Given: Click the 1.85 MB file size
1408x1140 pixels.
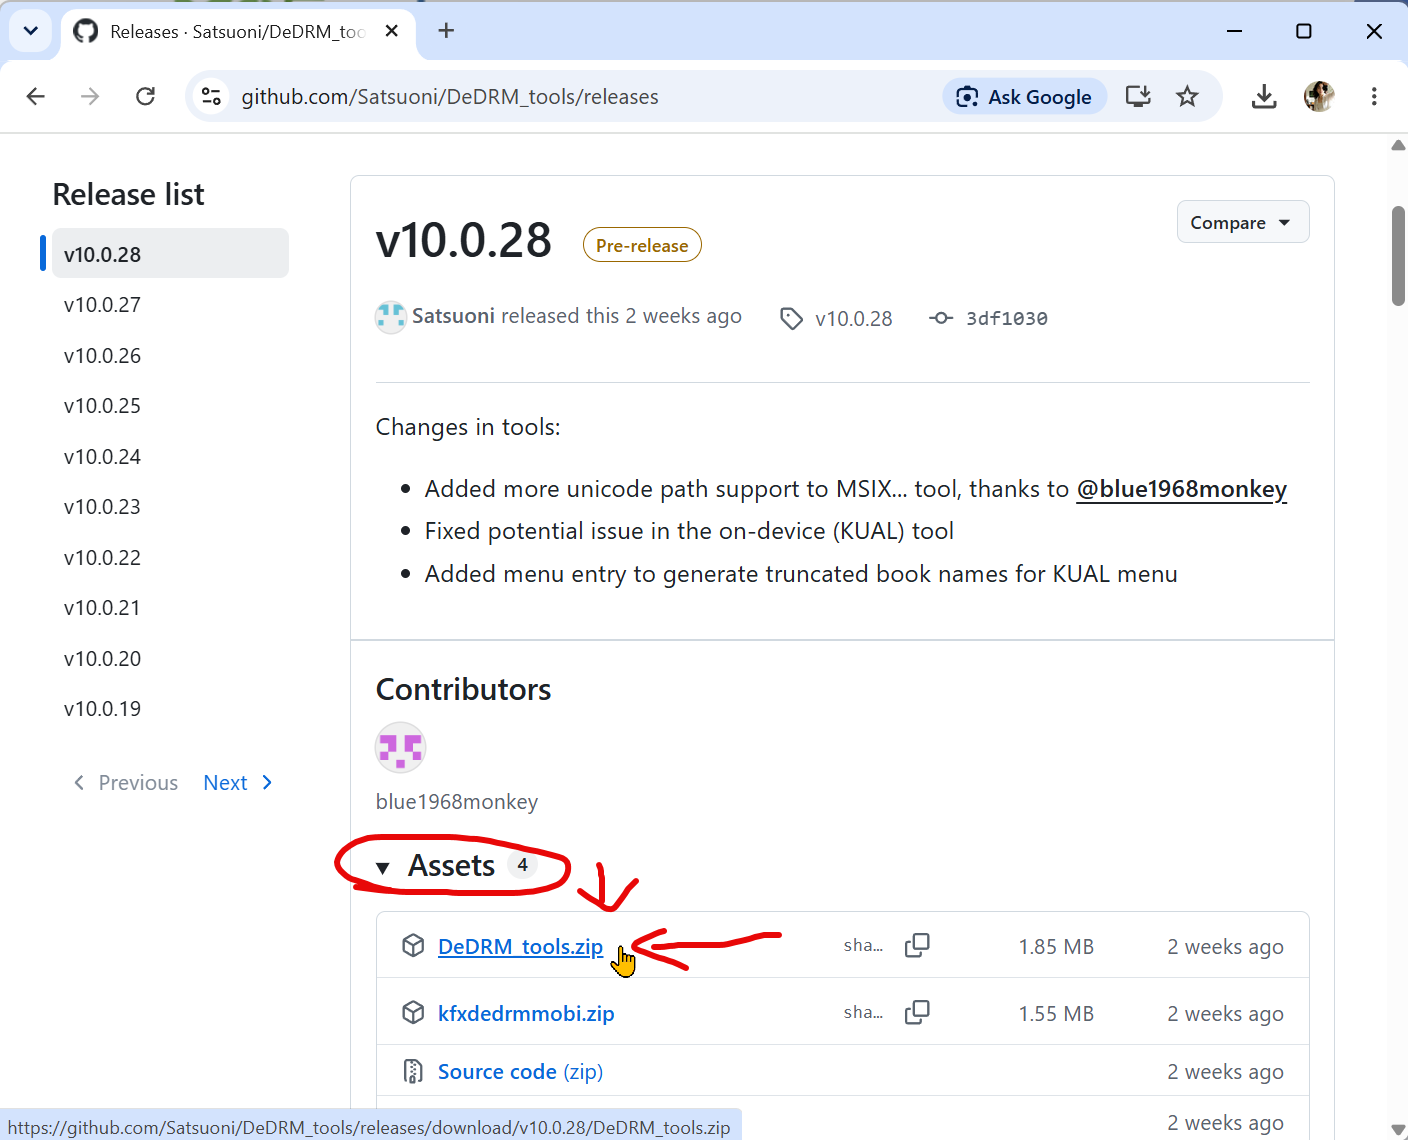Looking at the screenshot, I should click(1056, 947).
